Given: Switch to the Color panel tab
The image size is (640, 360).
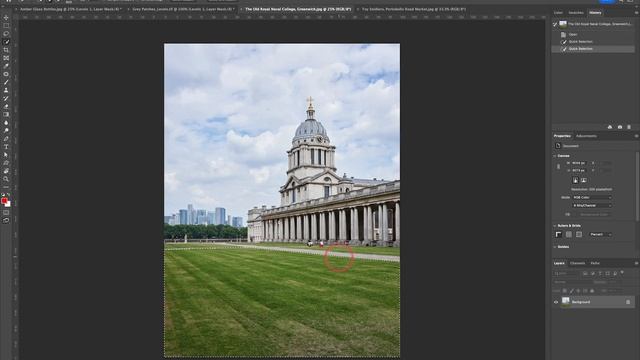Looking at the screenshot, I should [x=558, y=13].
